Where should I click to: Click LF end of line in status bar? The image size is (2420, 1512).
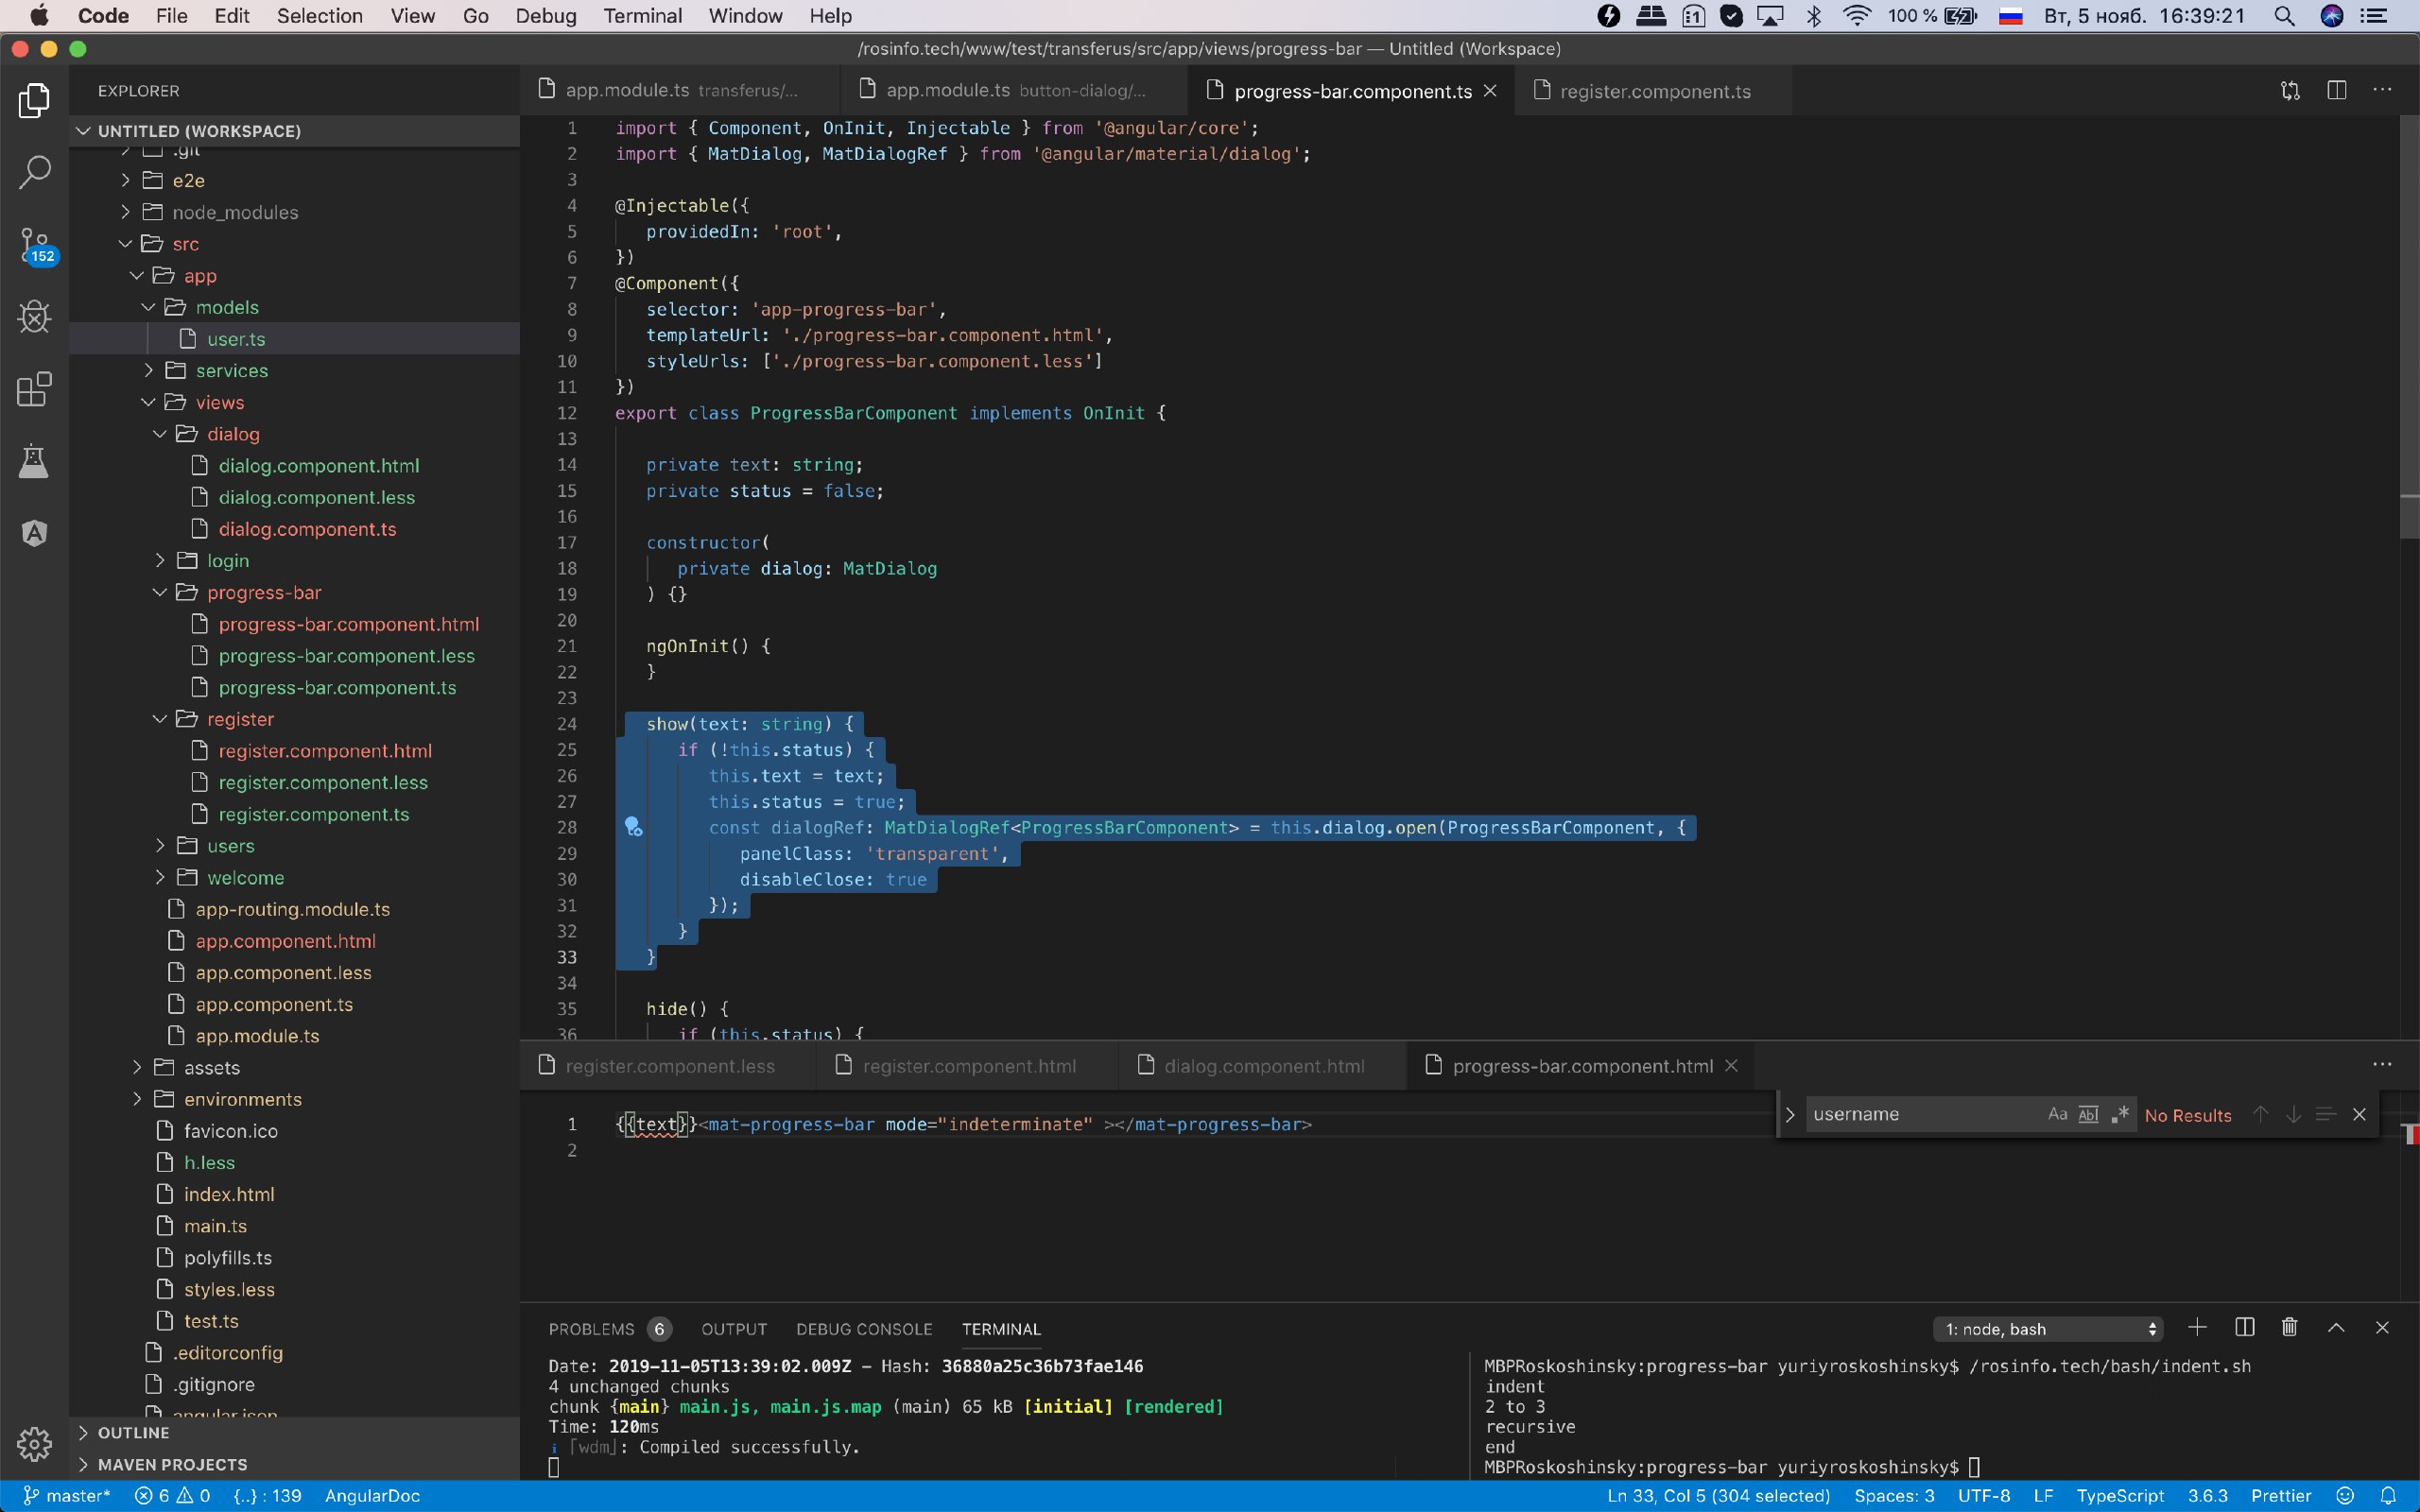[x=2043, y=1496]
